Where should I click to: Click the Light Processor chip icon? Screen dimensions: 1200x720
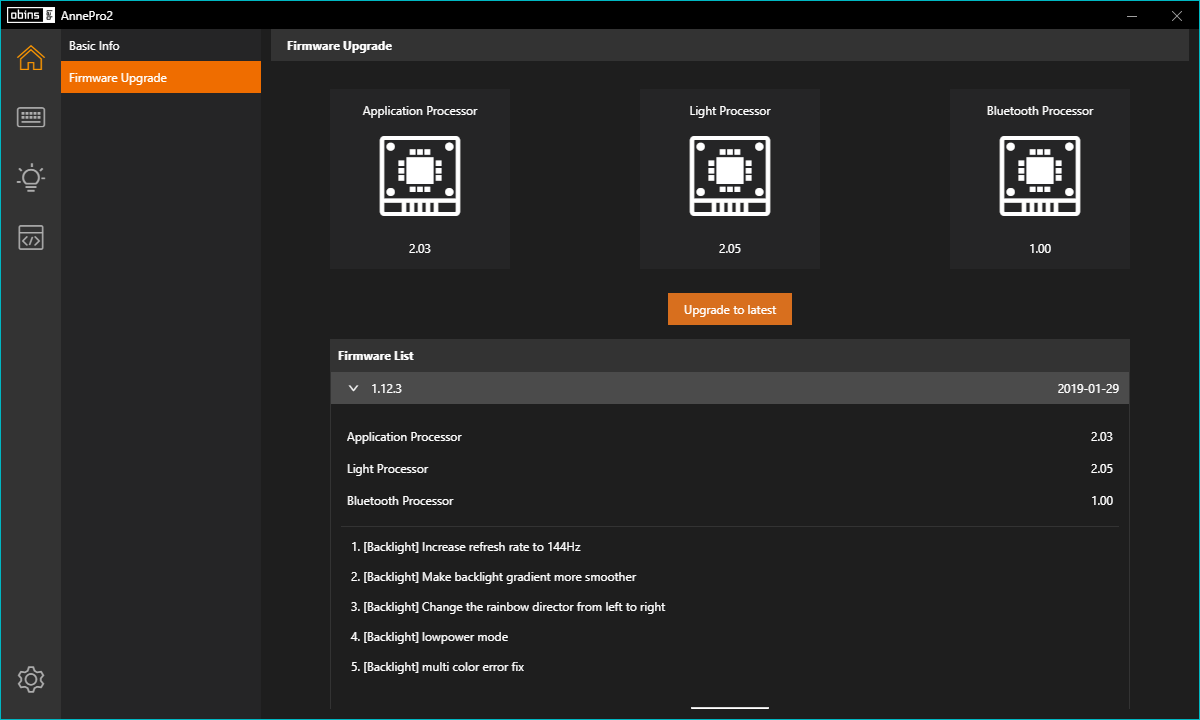point(730,176)
